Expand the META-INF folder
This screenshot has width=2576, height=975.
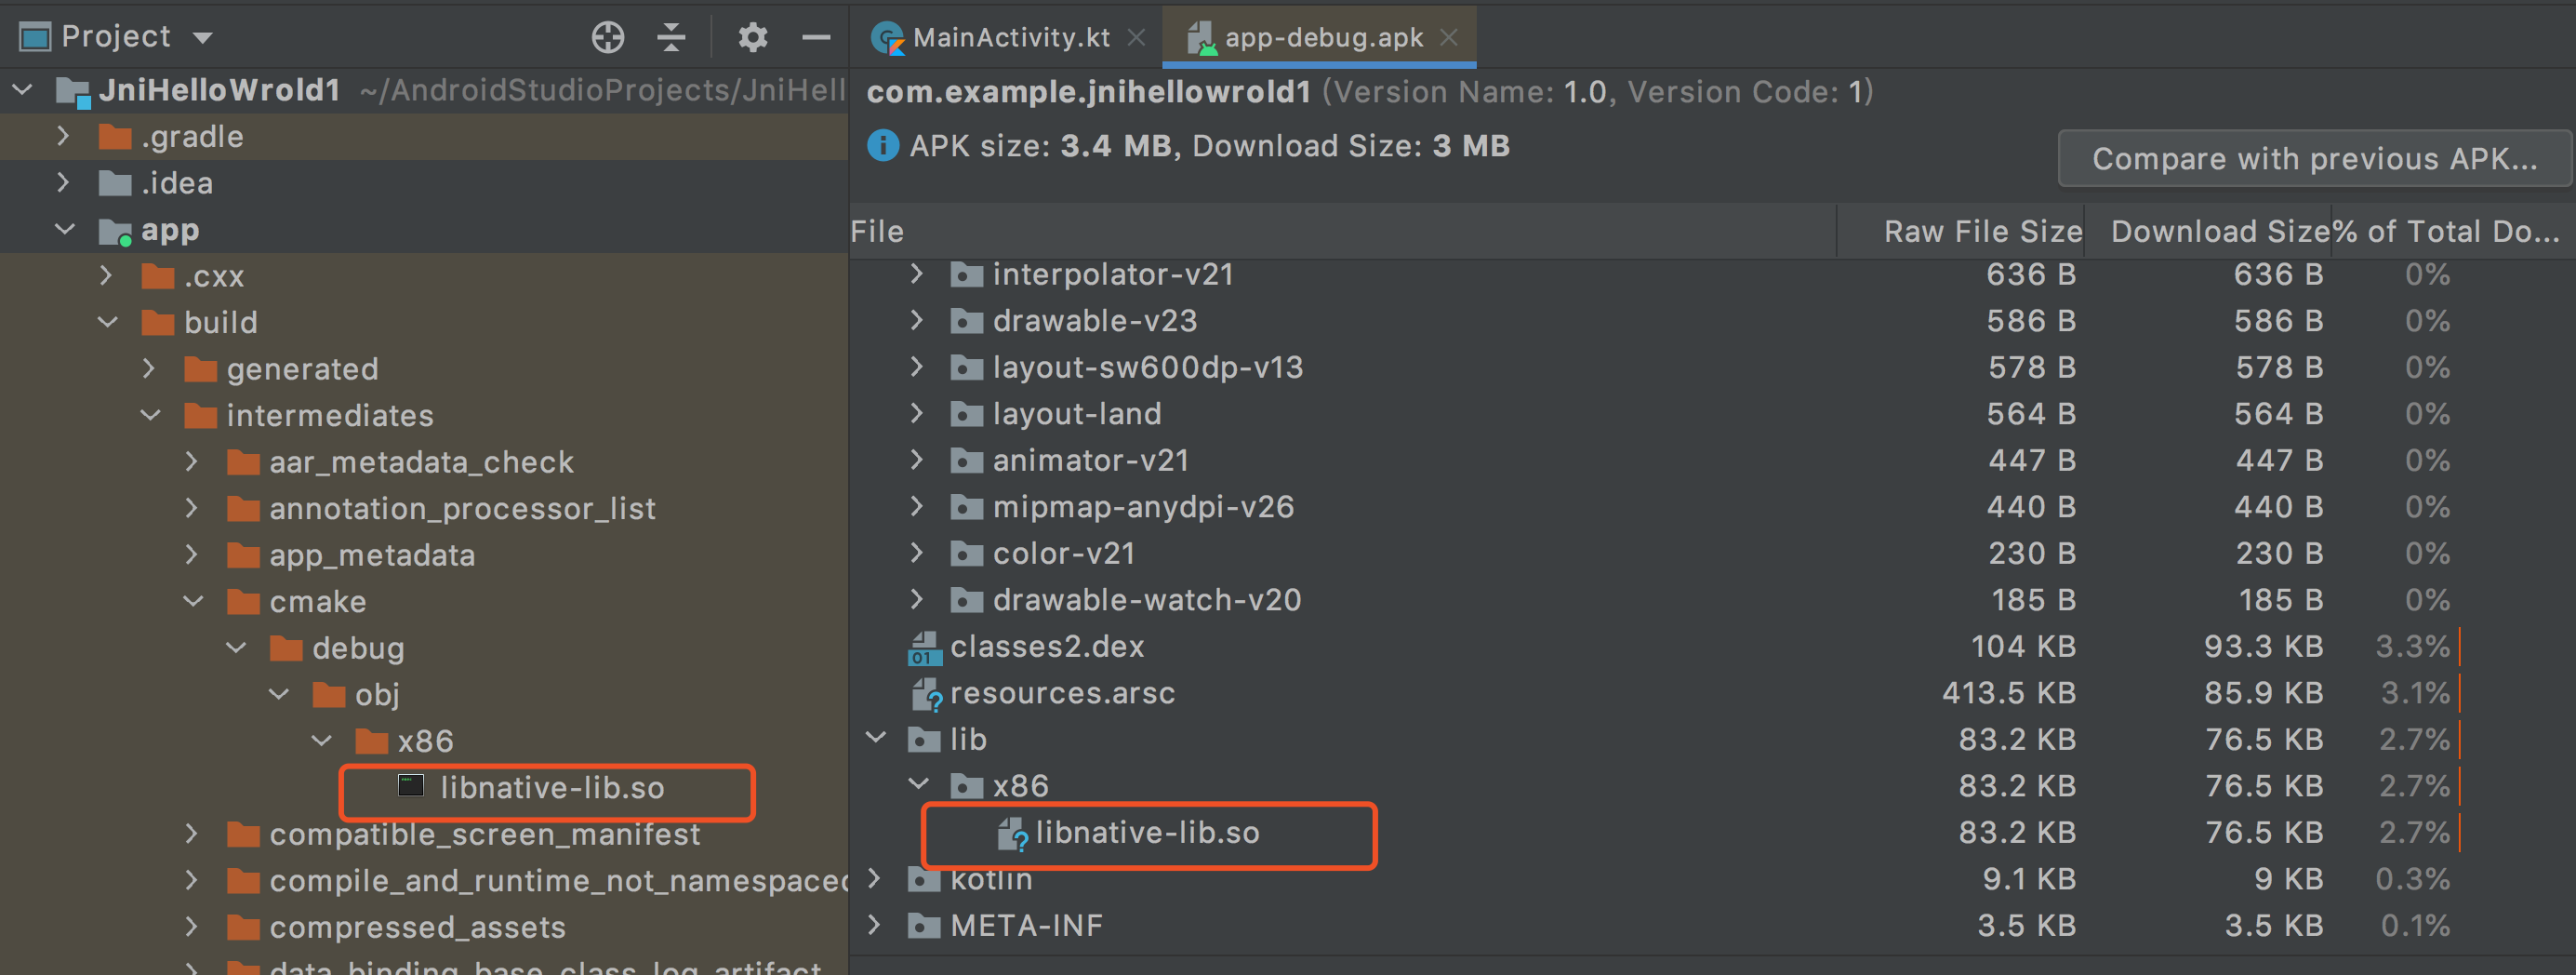876,925
